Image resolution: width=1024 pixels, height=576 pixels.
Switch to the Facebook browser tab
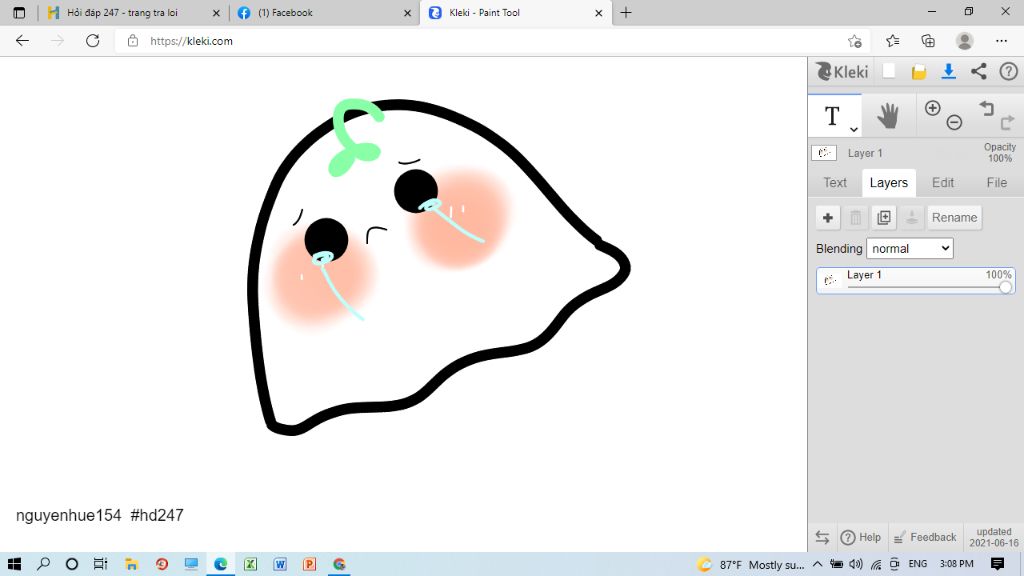click(x=285, y=12)
